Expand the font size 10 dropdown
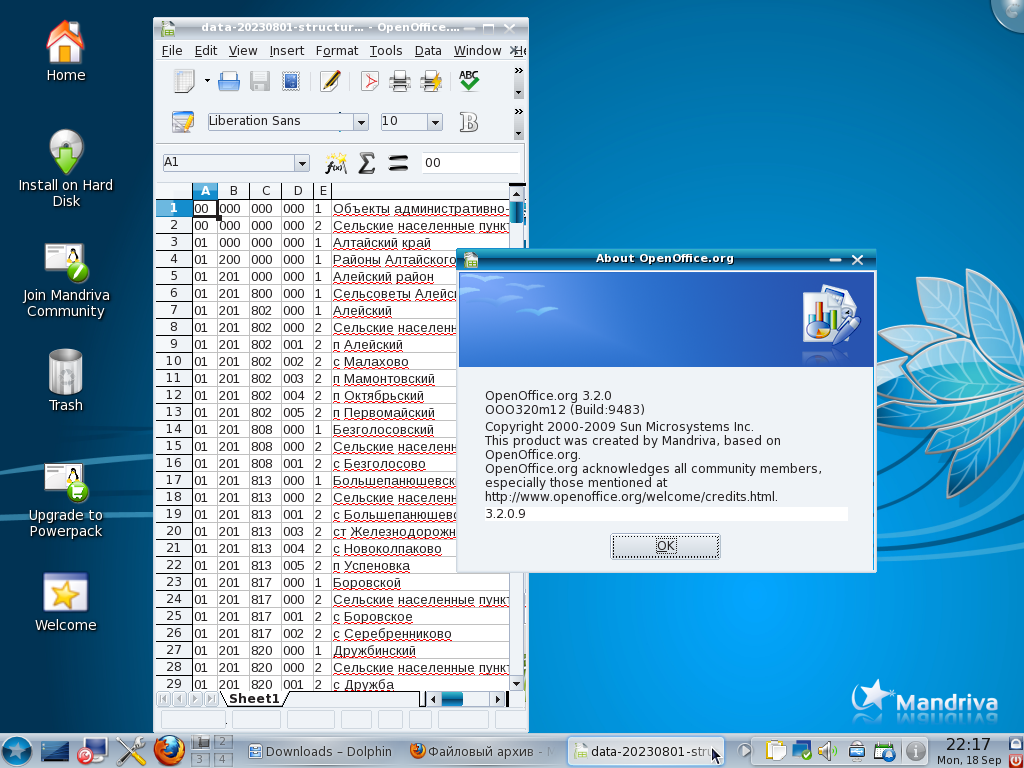This screenshot has width=1024, height=768. [435, 121]
